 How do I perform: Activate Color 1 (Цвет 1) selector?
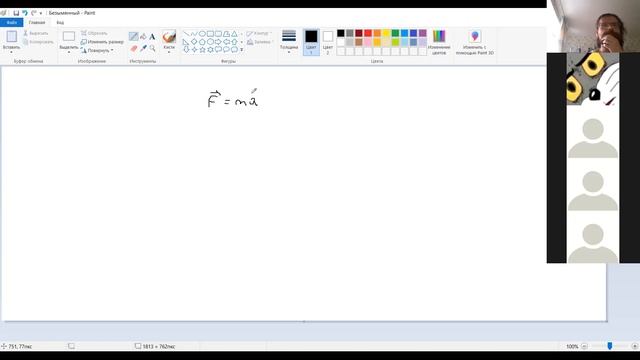311,42
